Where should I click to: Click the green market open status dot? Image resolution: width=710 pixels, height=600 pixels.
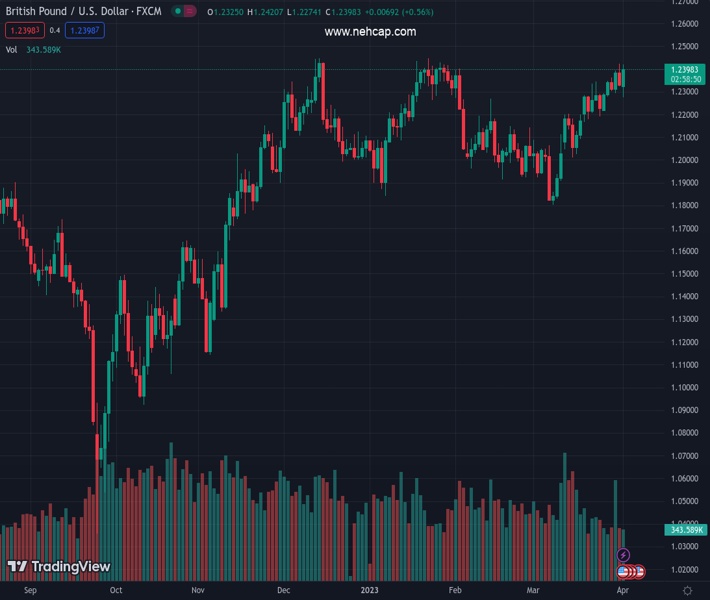pyautogui.click(x=177, y=11)
